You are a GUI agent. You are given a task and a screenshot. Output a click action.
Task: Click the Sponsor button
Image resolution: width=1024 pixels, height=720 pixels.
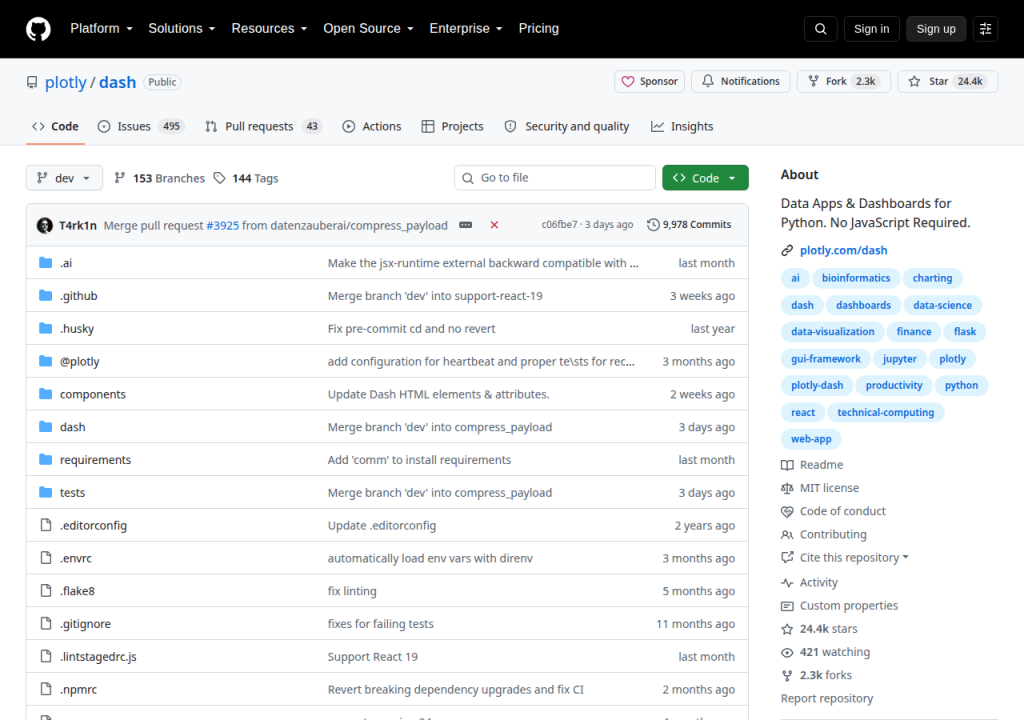(x=649, y=81)
